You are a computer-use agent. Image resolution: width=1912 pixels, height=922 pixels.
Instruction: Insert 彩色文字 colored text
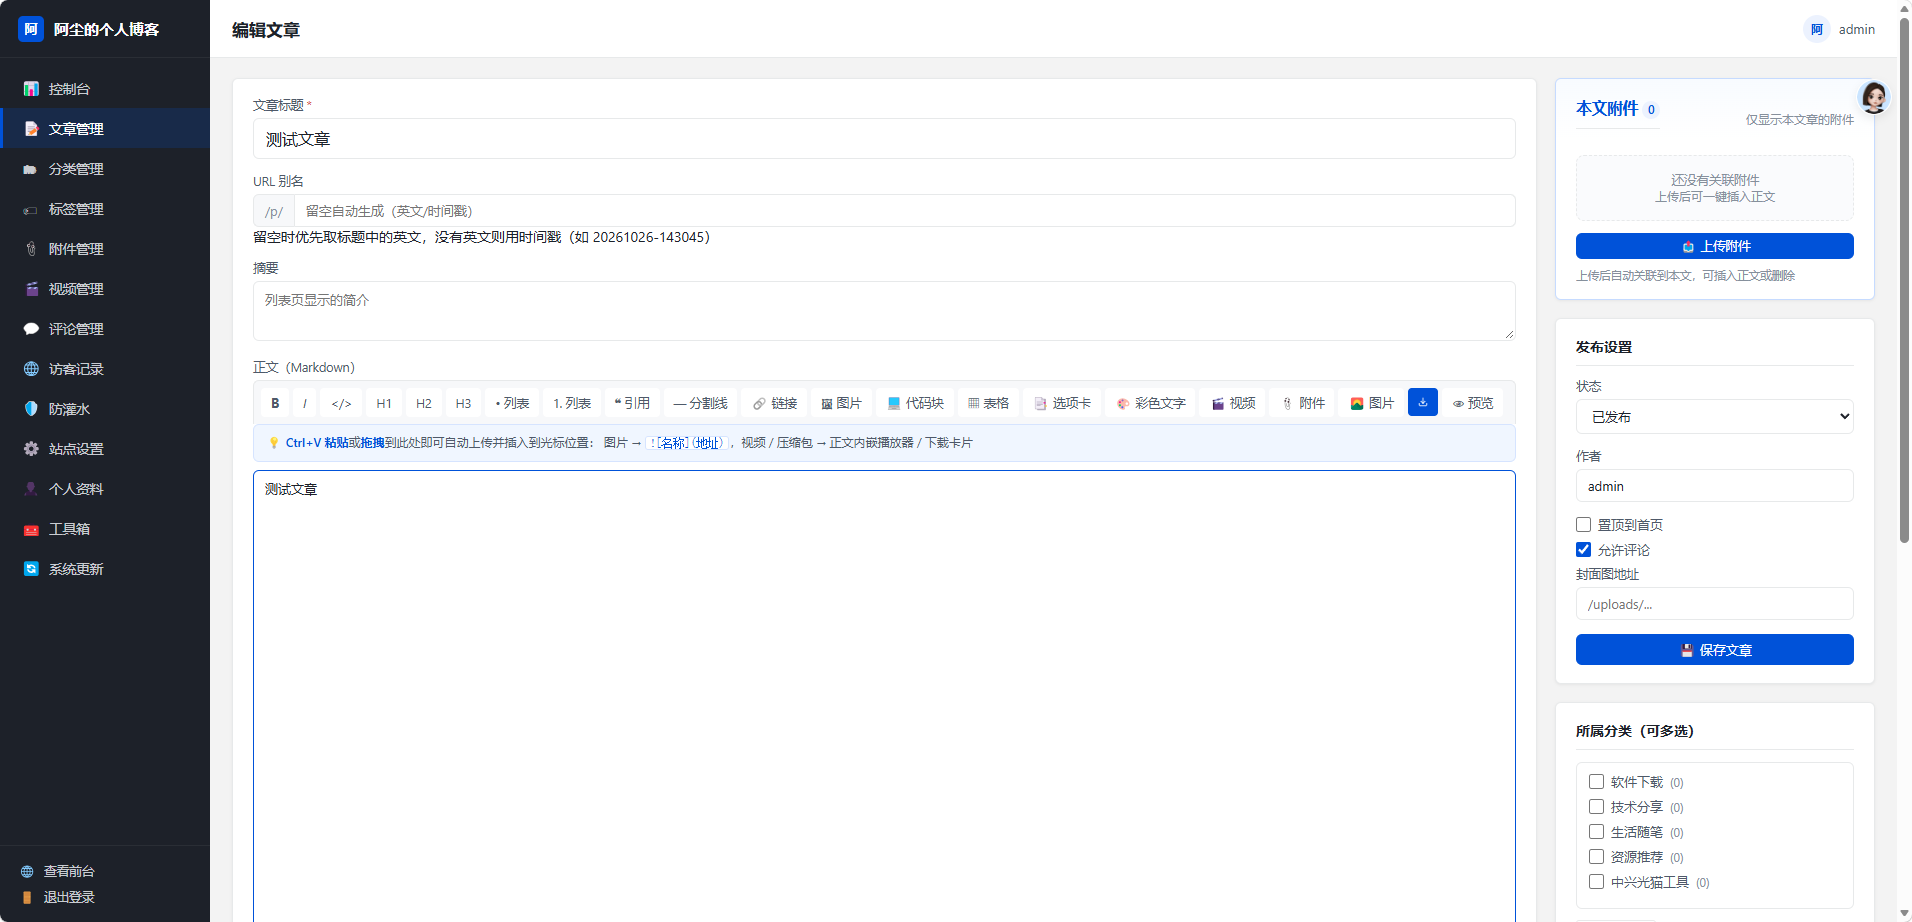pyautogui.click(x=1151, y=403)
